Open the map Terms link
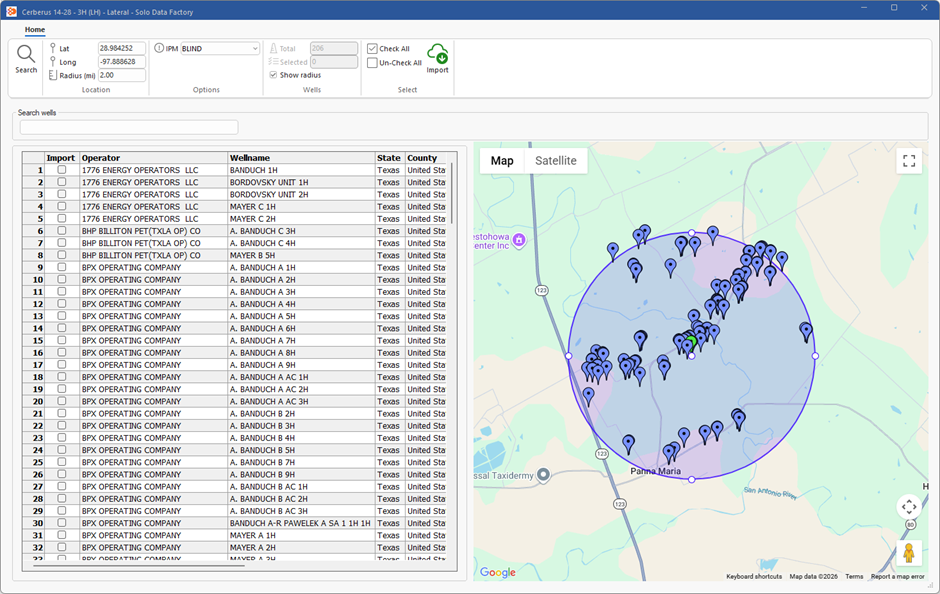The width and height of the screenshot is (940, 594). pyautogui.click(x=853, y=577)
